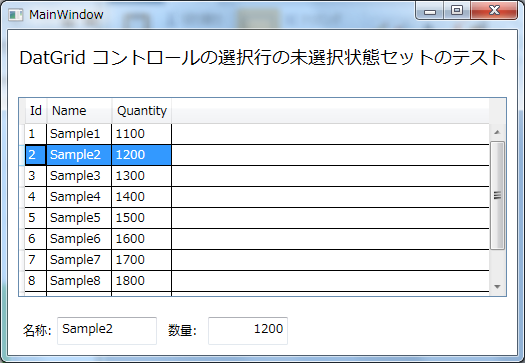Image resolution: width=525 pixels, height=363 pixels.
Task: Focus the 名称 text box containing Sample2
Action: (107, 331)
